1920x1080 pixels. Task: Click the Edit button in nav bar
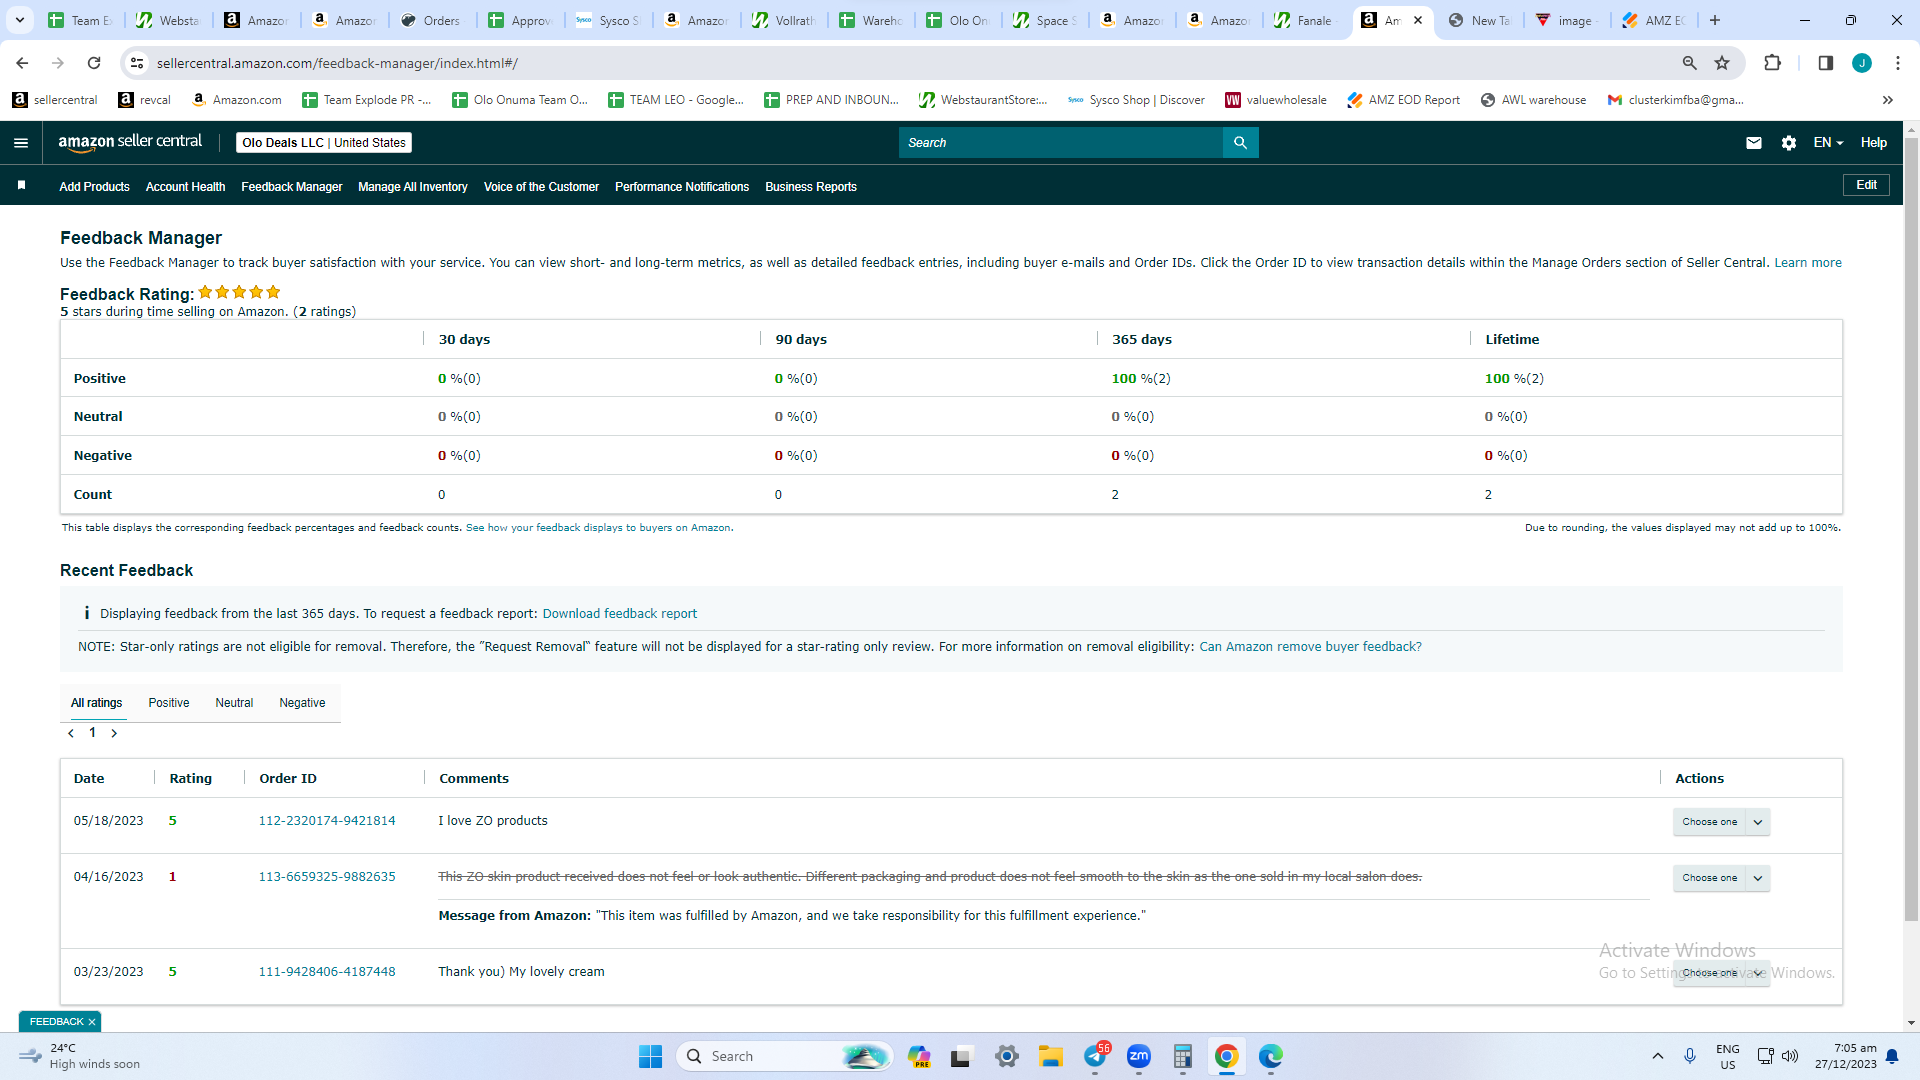pos(1866,185)
